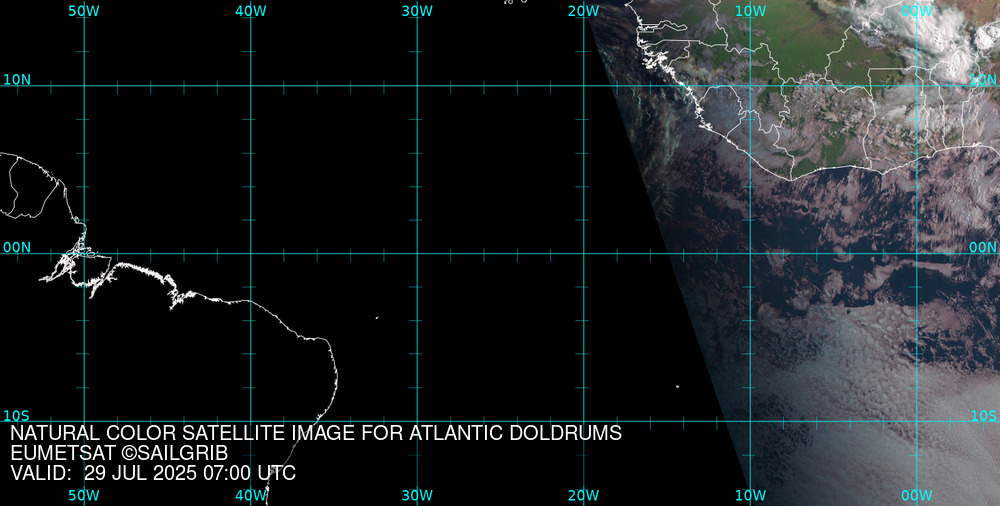Click the 30W label at top

pyautogui.click(x=417, y=11)
